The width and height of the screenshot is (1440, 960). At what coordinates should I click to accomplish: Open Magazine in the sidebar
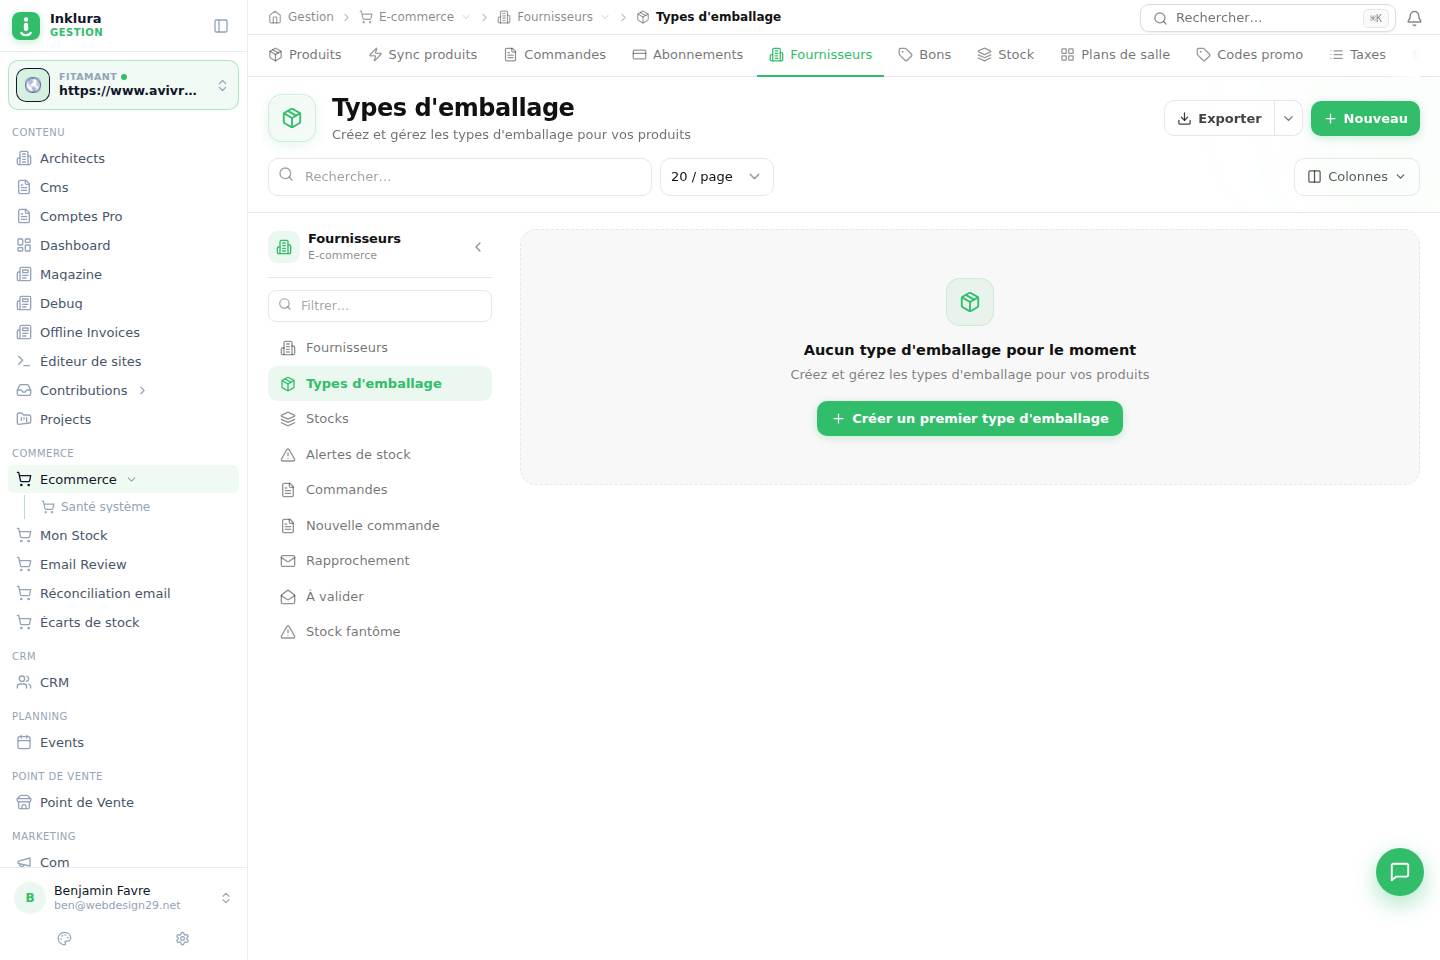pos(123,274)
